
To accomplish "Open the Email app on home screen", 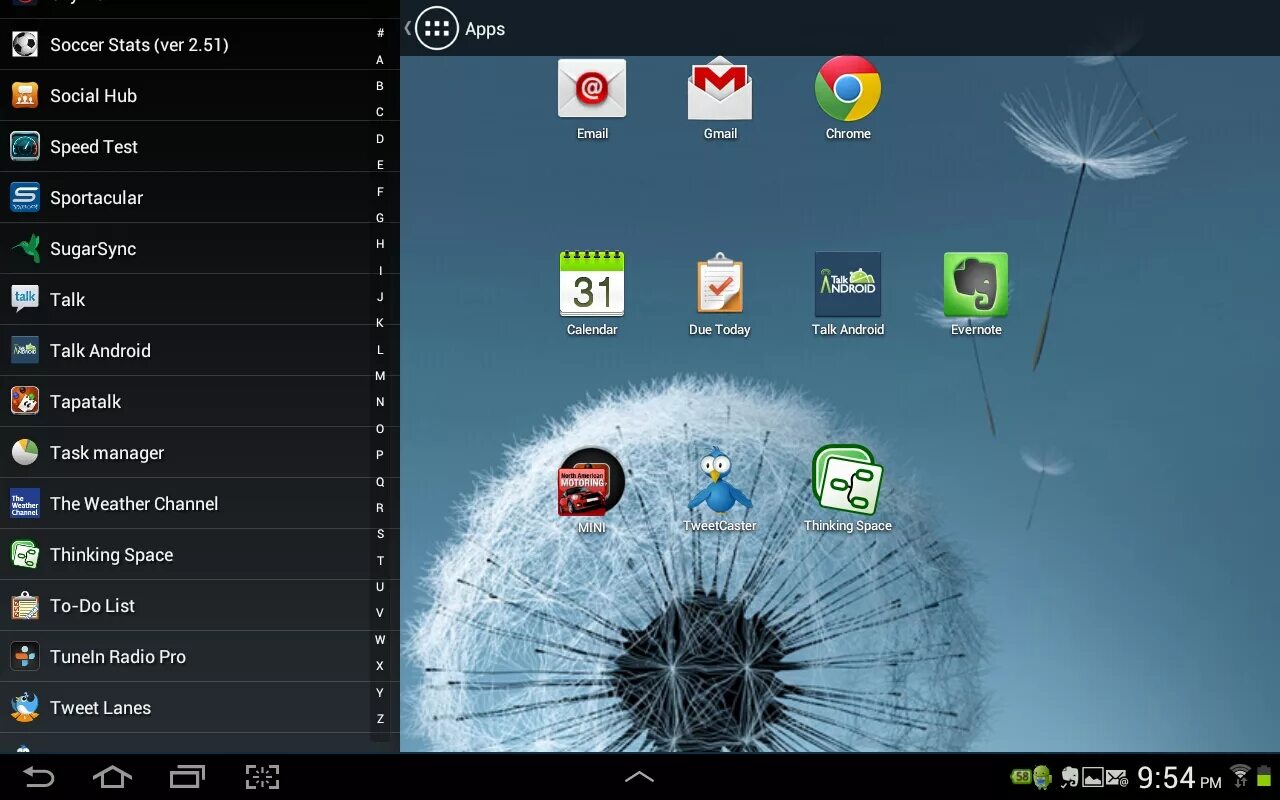I will [x=592, y=98].
